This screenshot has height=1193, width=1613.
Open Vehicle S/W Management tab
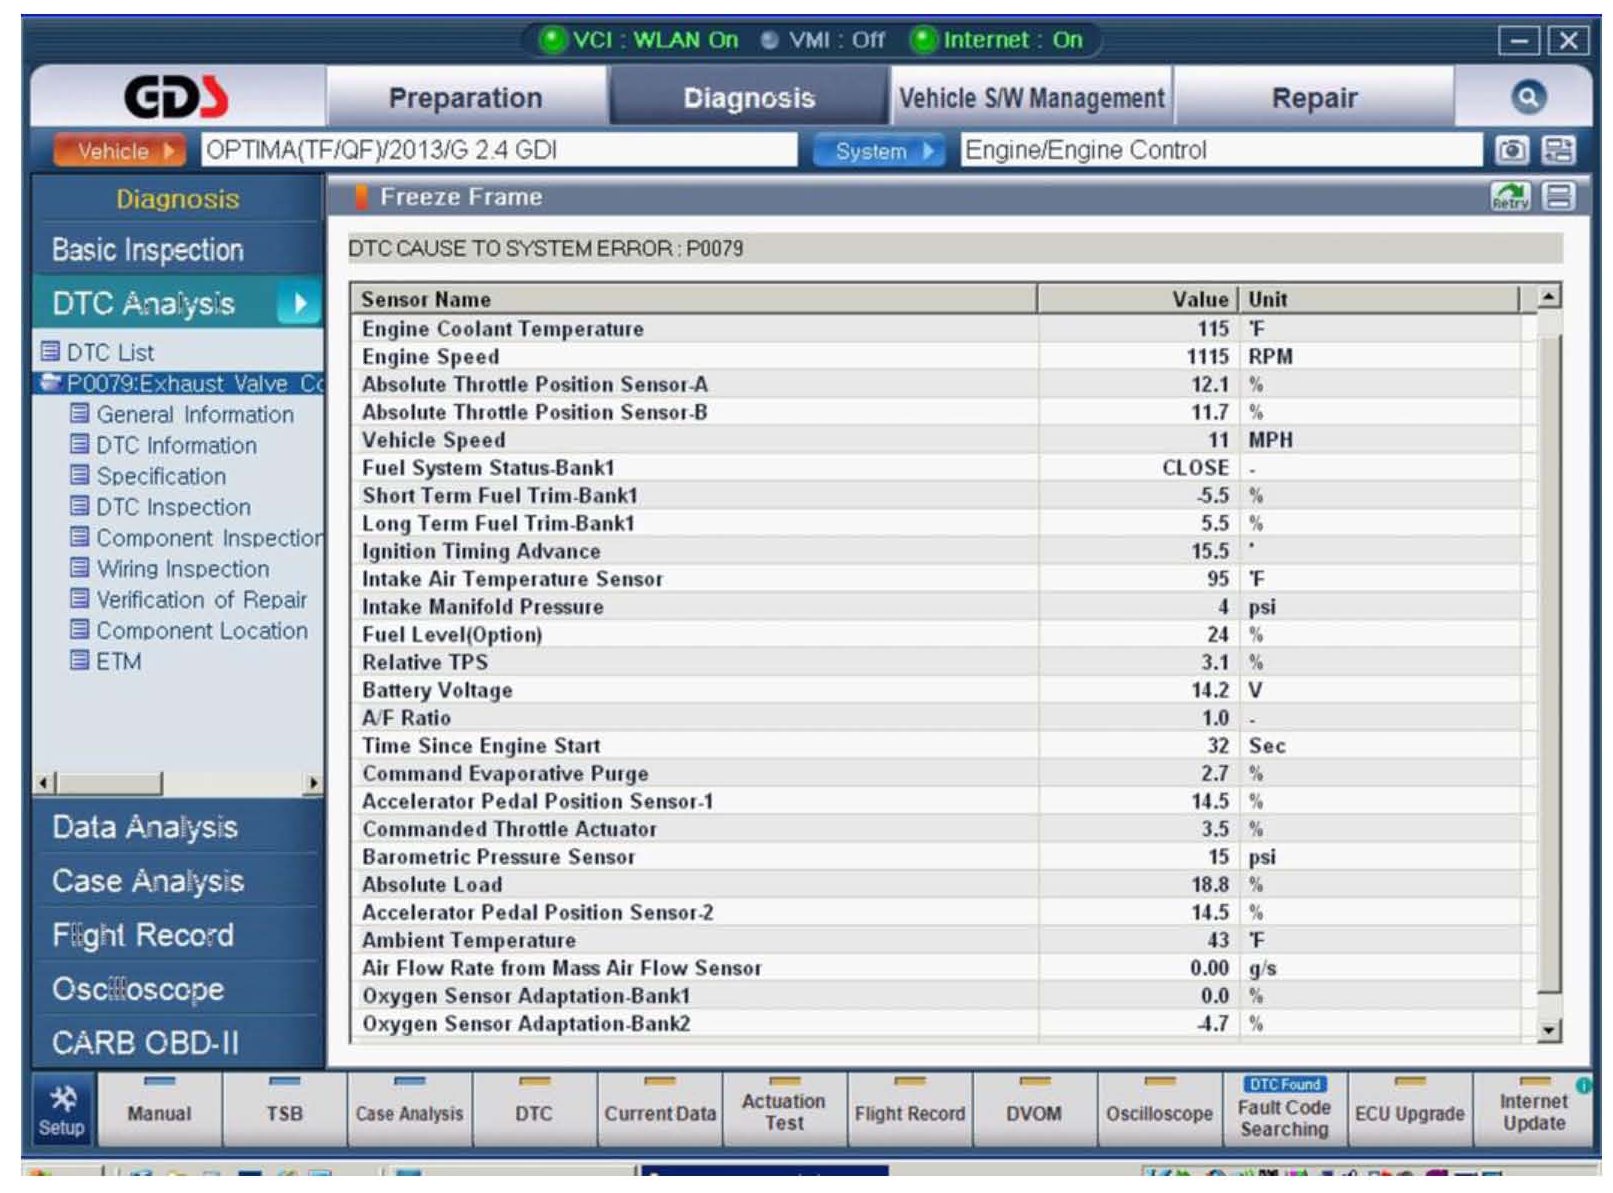coord(1031,98)
